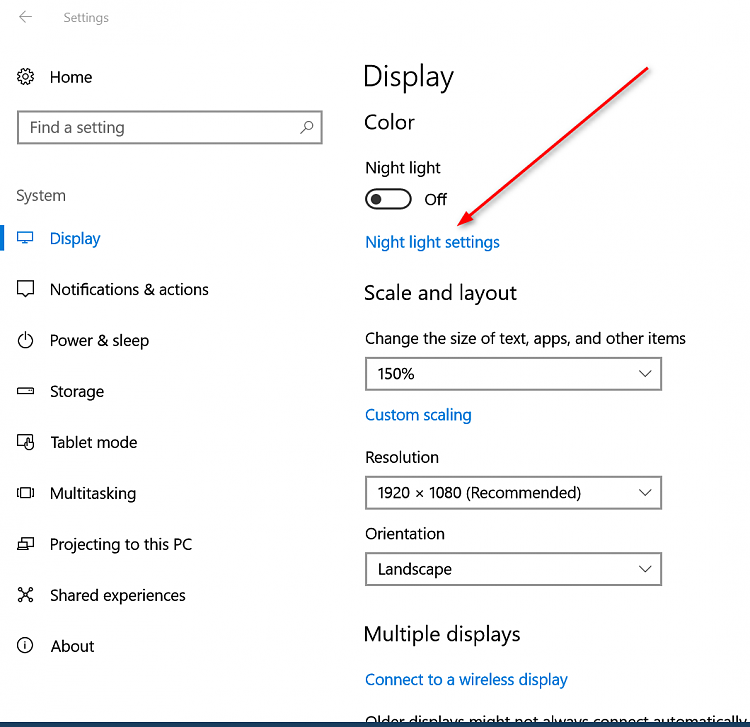This screenshot has width=750, height=727.
Task: Go to Home label
Action: [71, 77]
